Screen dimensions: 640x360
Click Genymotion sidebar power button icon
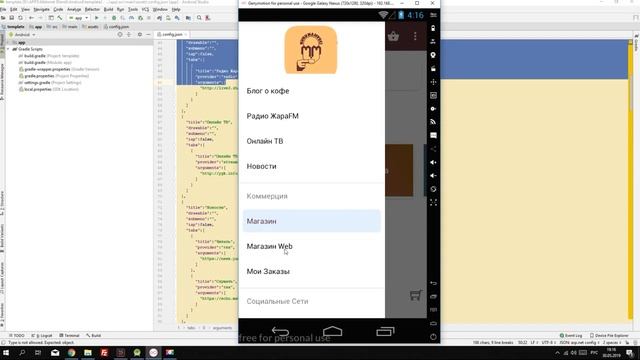433,337
